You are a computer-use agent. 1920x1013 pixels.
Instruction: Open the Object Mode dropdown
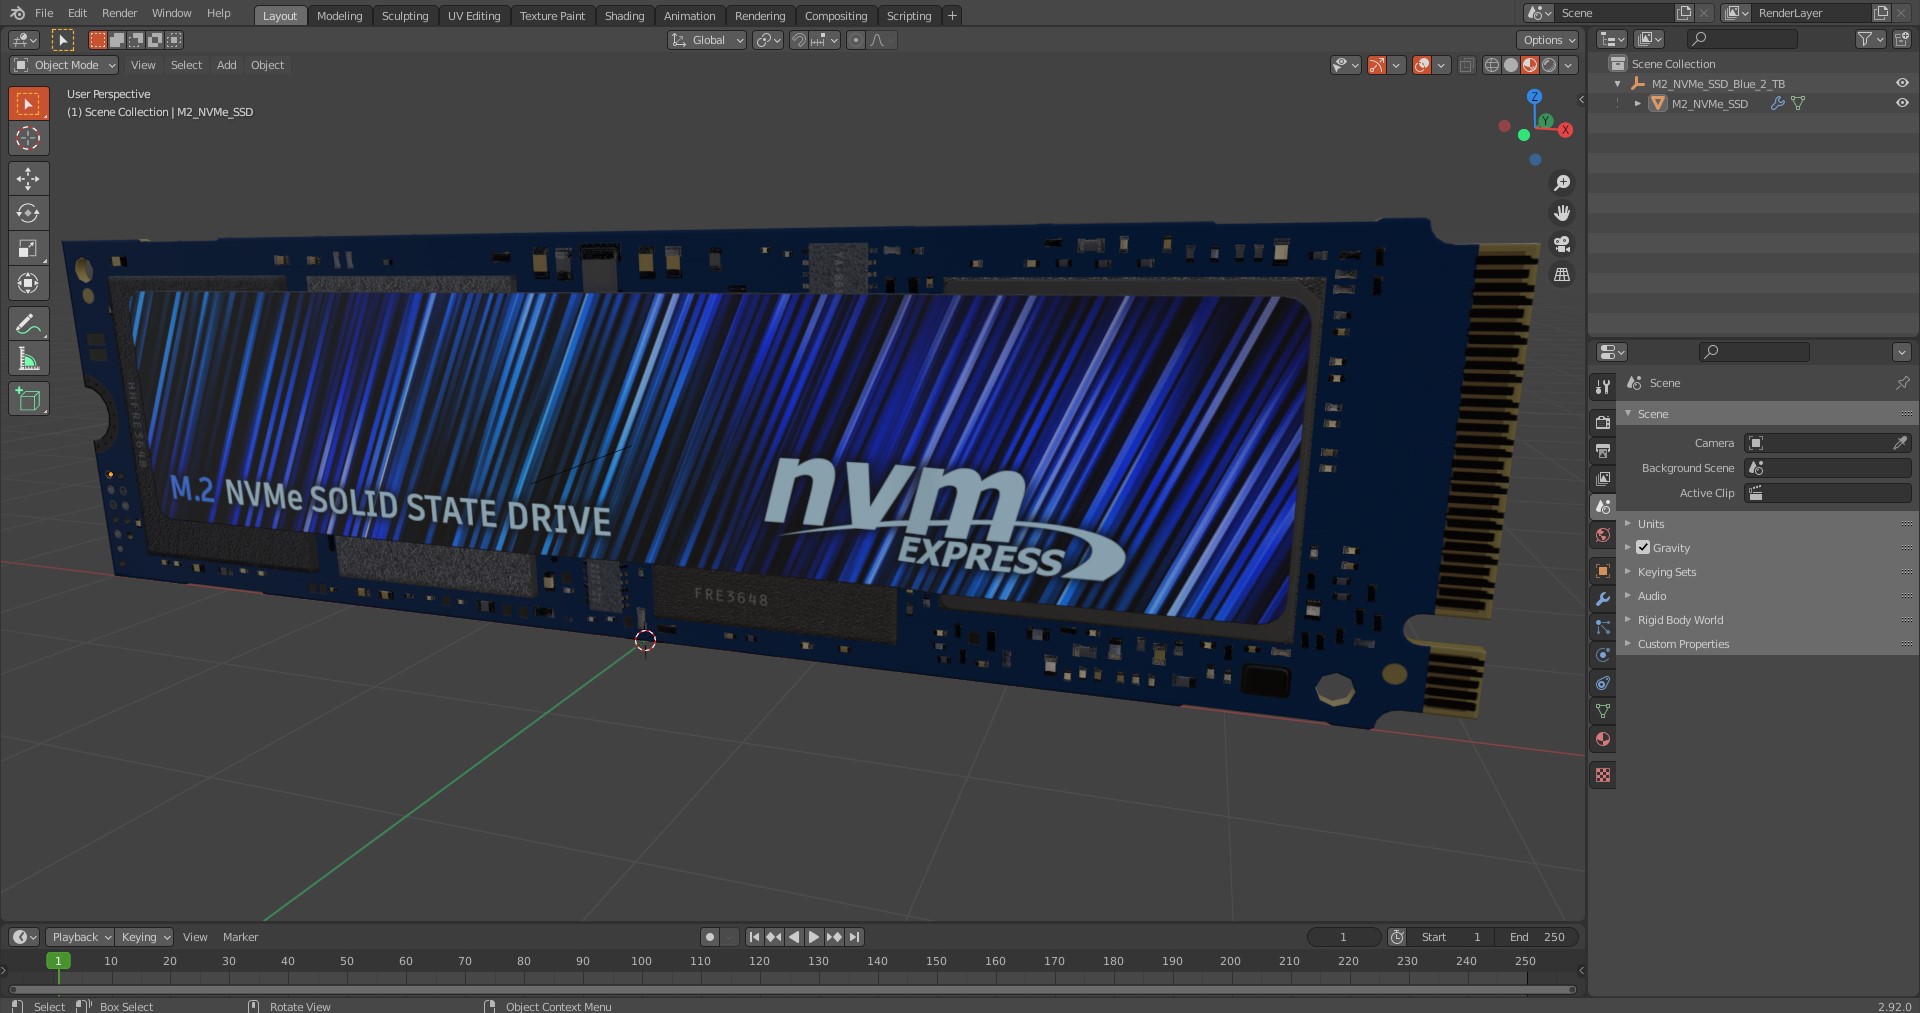point(64,65)
